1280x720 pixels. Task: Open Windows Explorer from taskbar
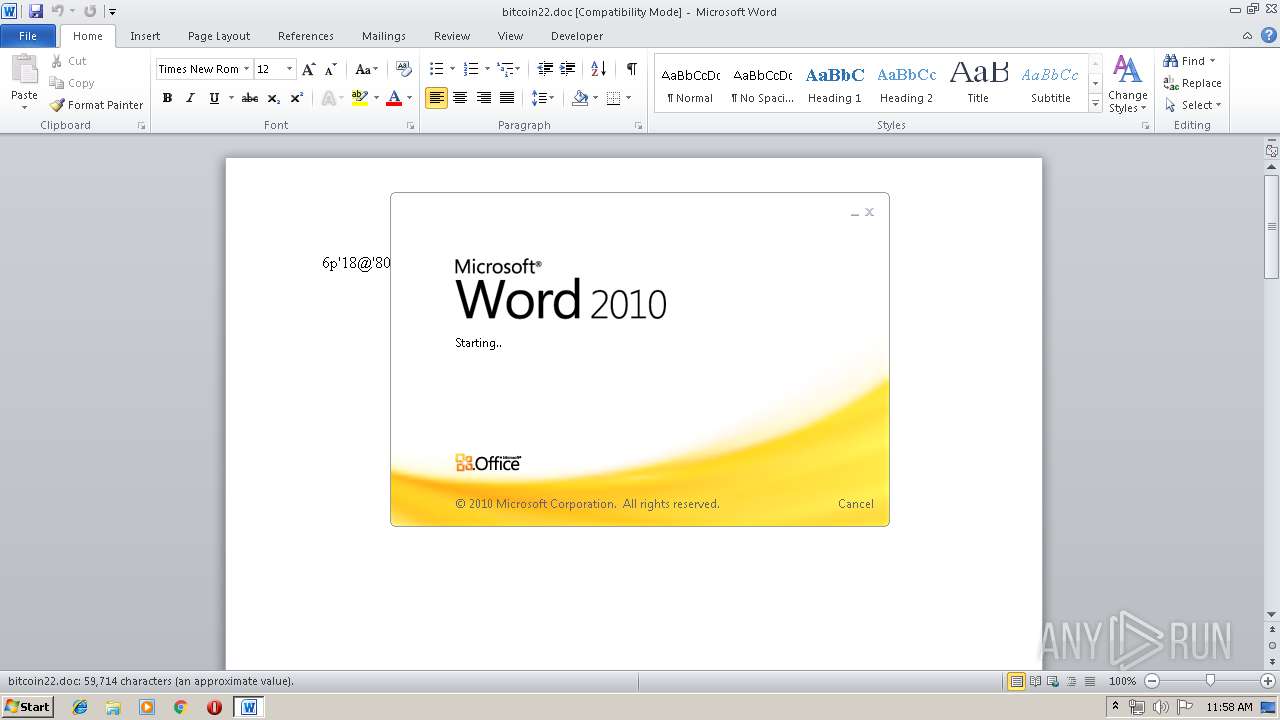pyautogui.click(x=113, y=707)
